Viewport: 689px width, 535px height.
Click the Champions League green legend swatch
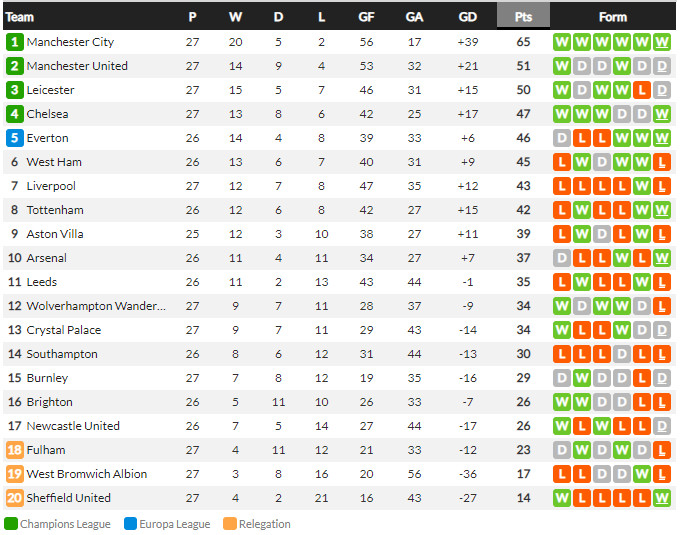tap(11, 524)
